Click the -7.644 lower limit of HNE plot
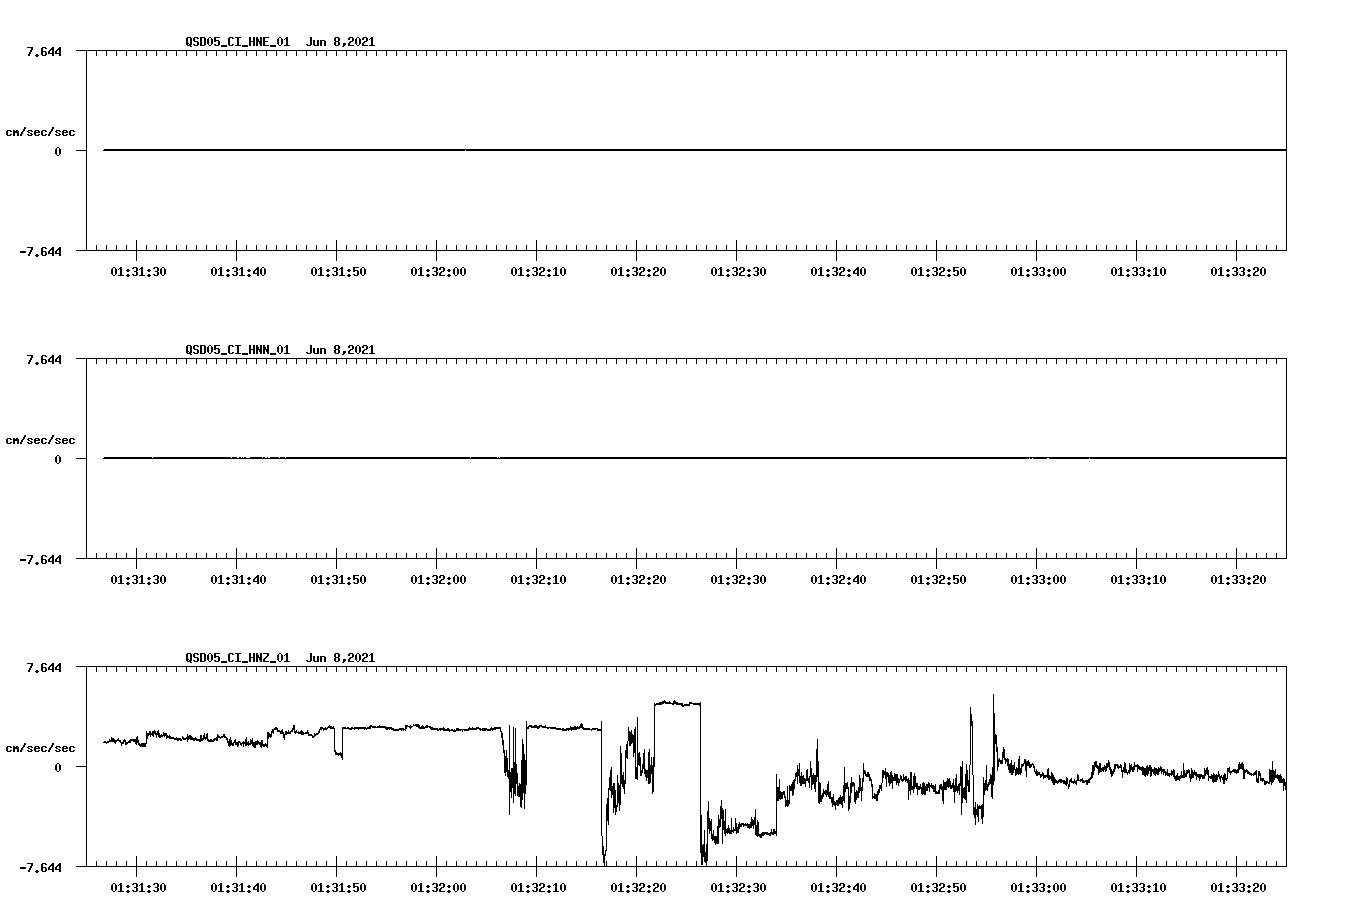This screenshot has width=1358, height=924. 41,251
